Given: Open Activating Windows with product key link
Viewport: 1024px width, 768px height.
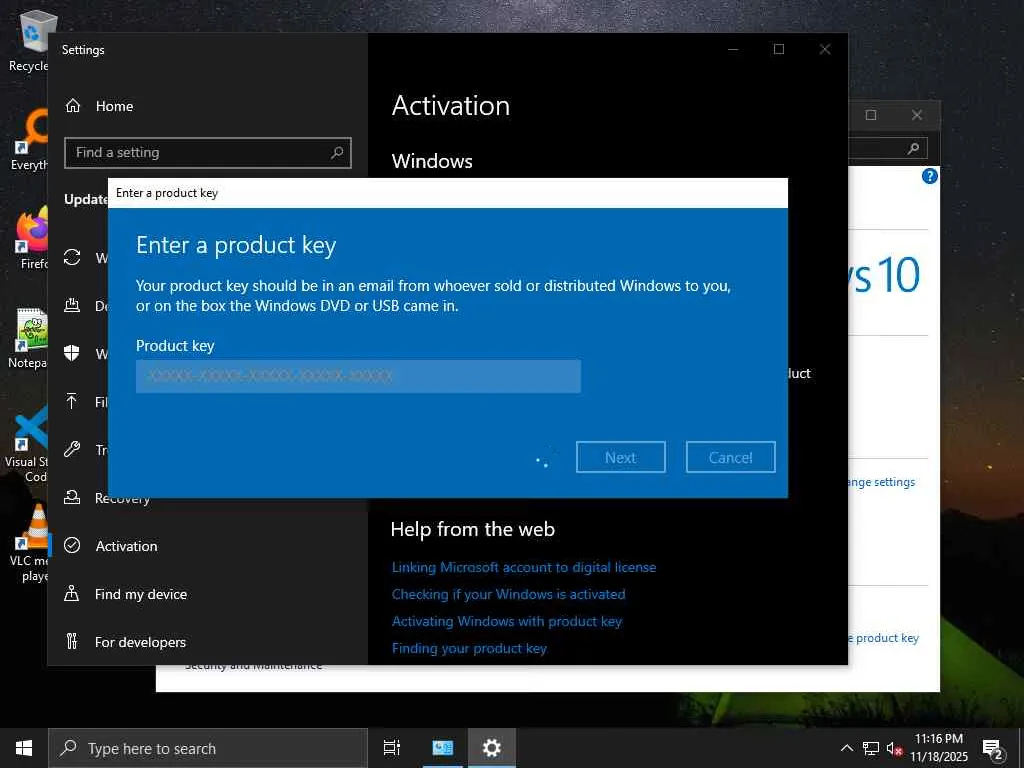Looking at the screenshot, I should (x=507, y=622).
